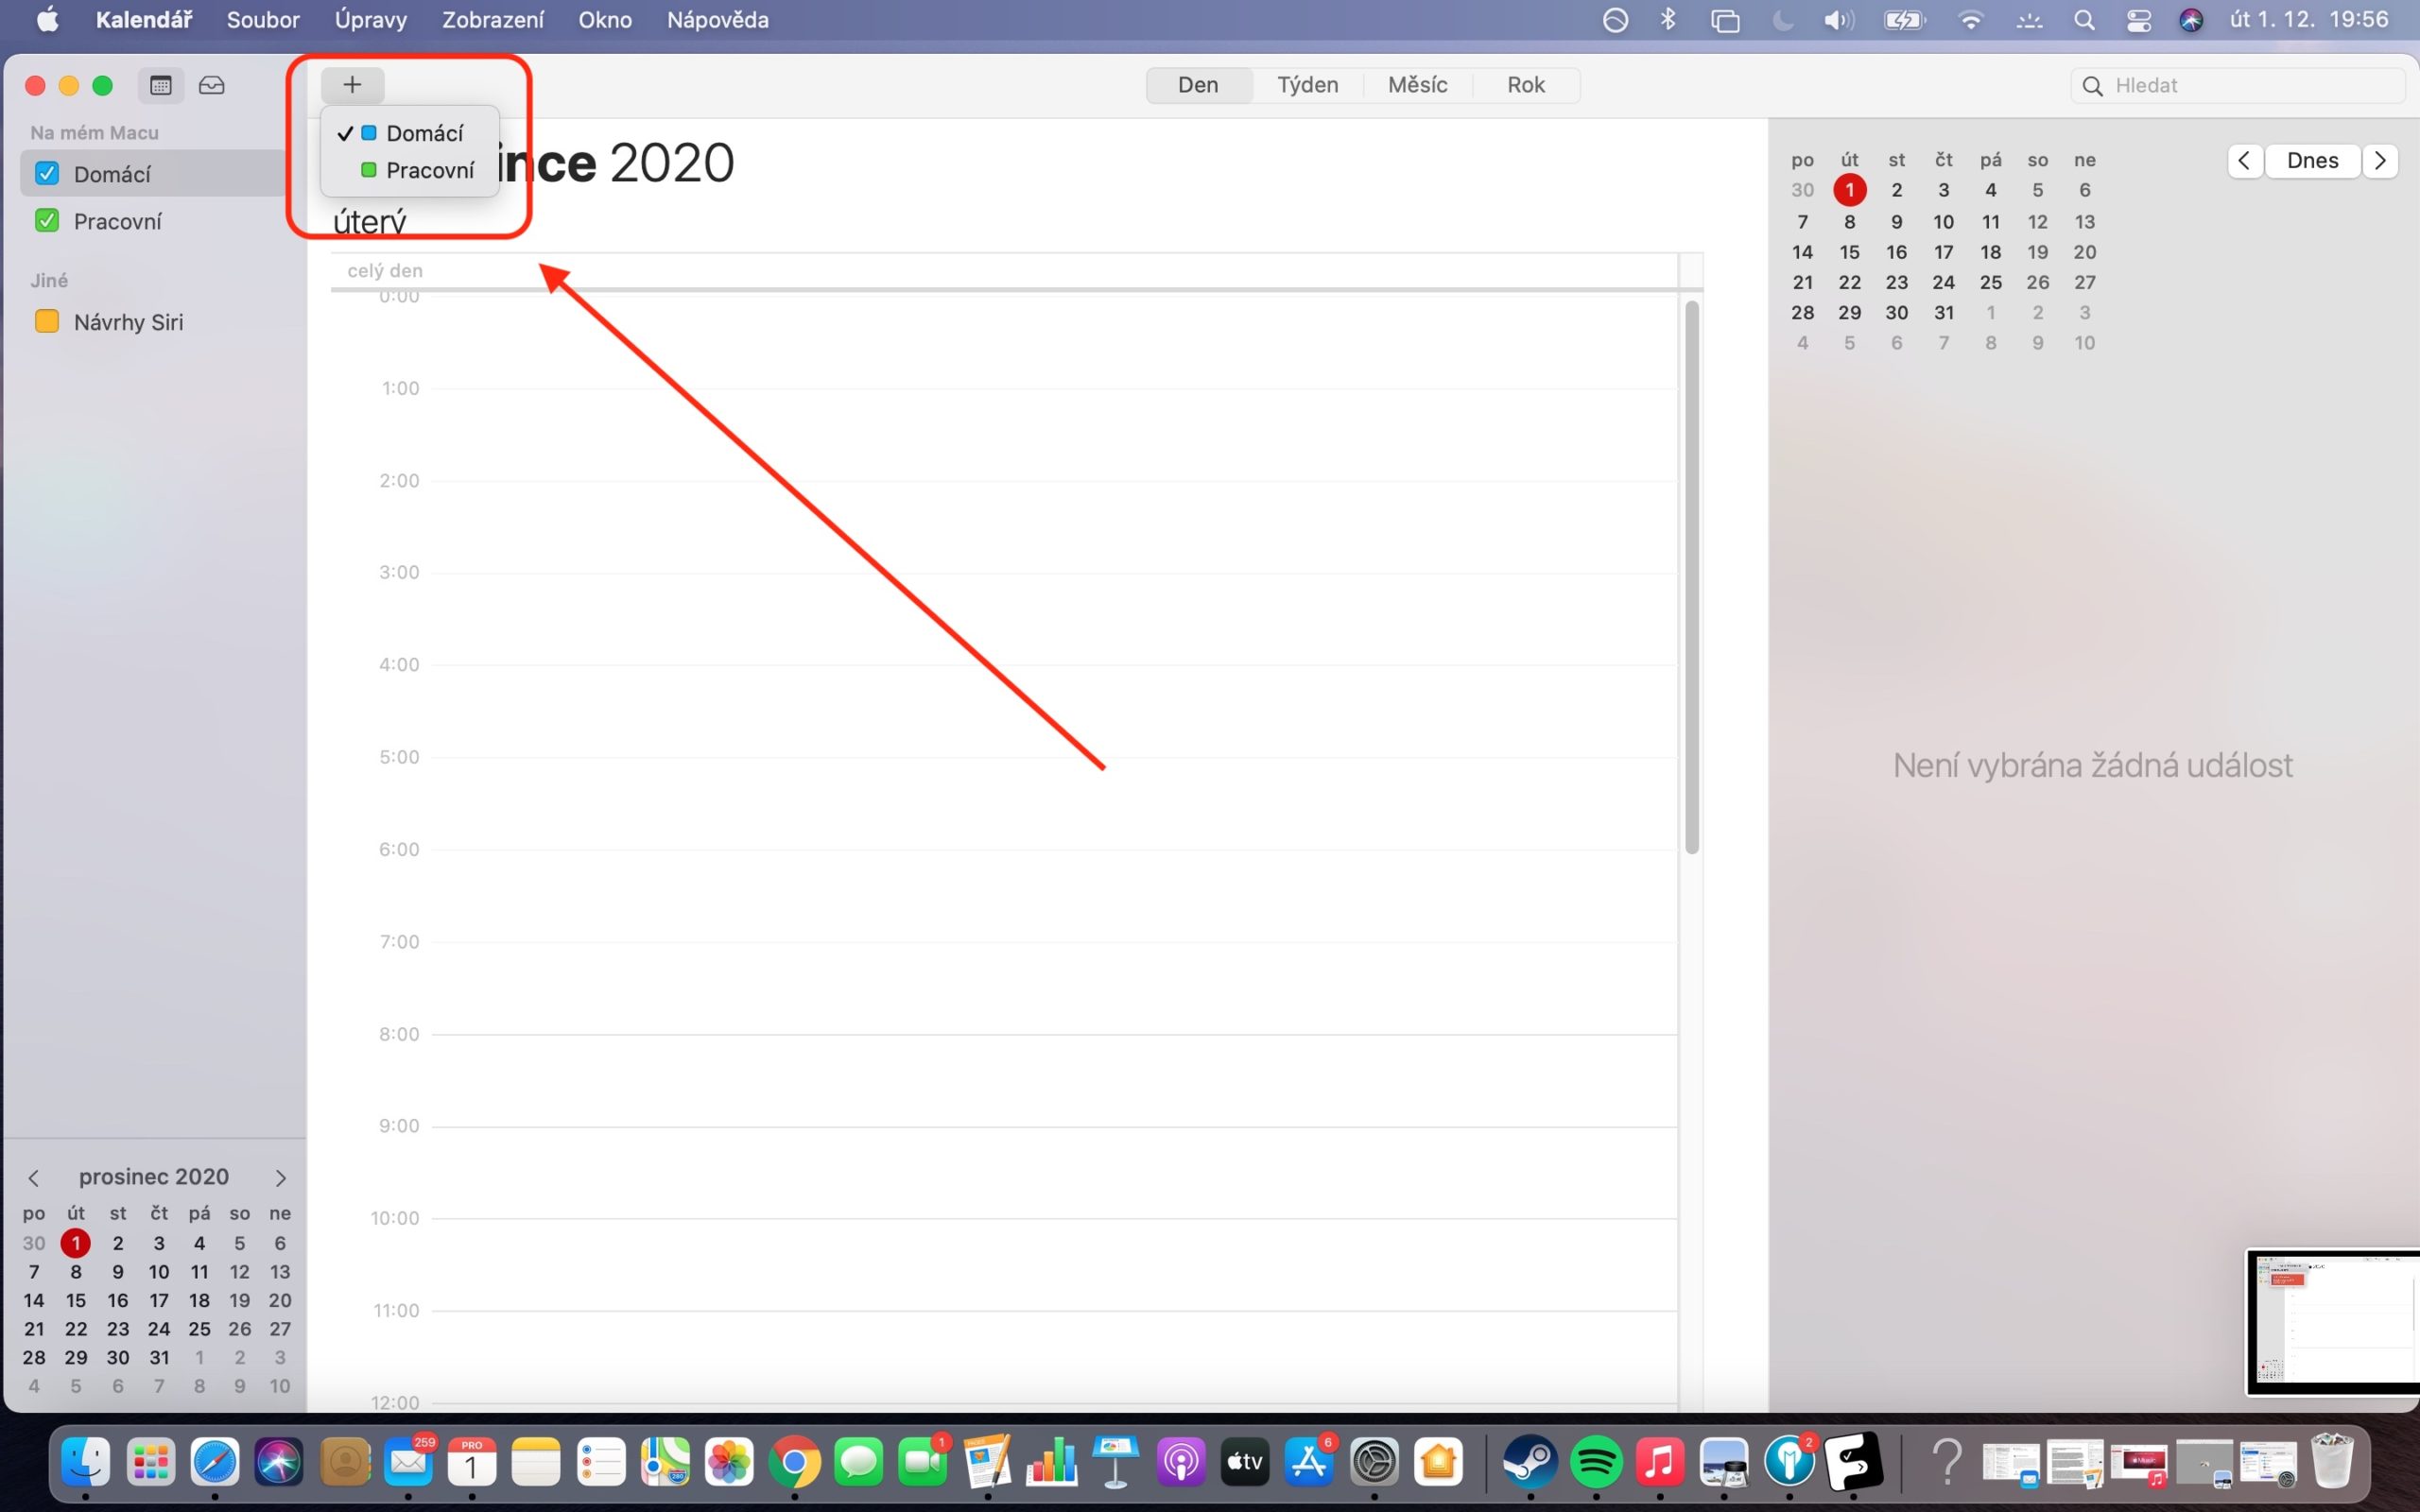
Task: Open Siri from the Dock
Action: (279, 1463)
